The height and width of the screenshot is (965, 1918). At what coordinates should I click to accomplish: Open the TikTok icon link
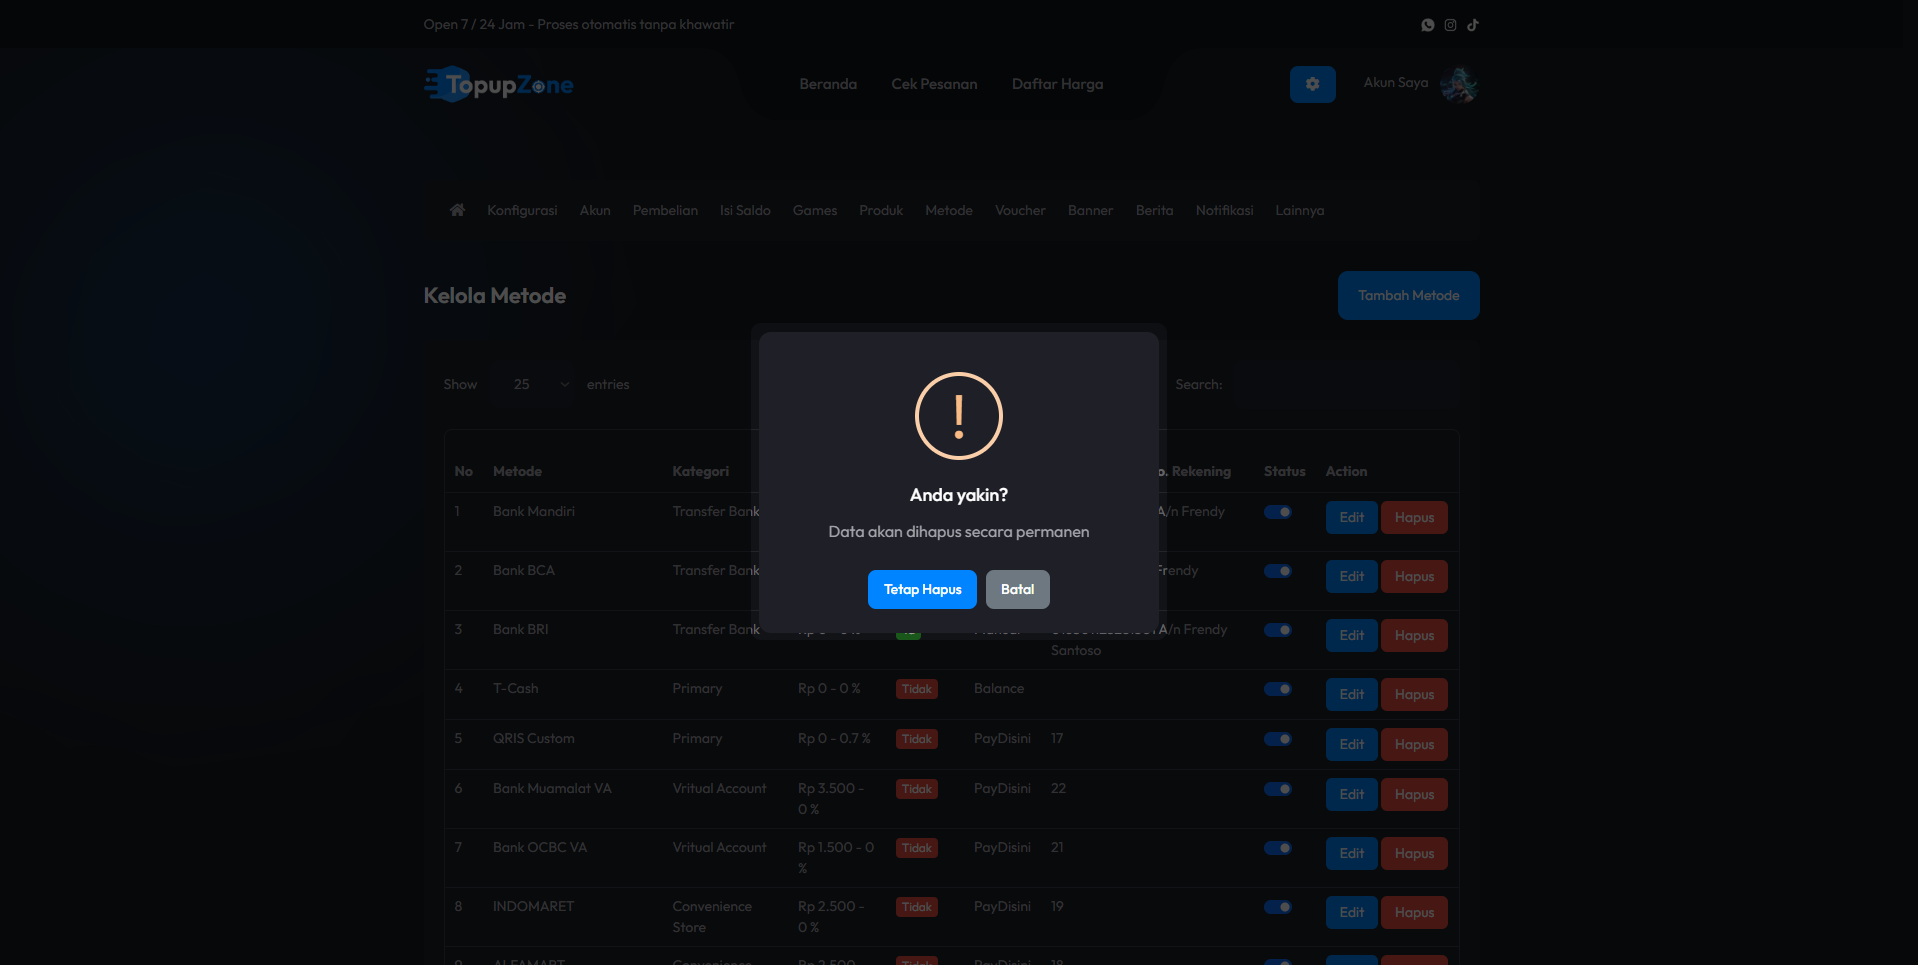click(x=1473, y=25)
